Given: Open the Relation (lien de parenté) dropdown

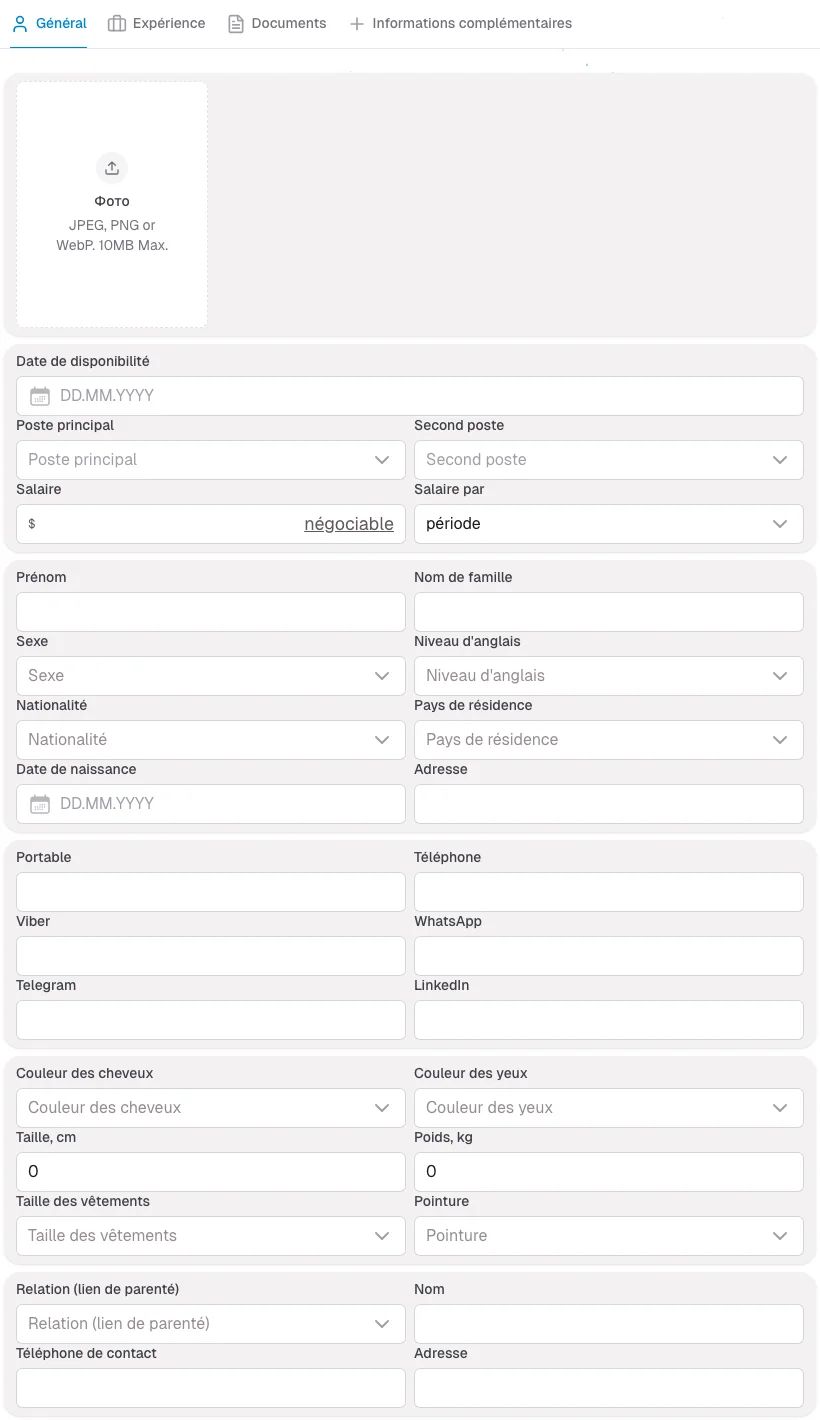Looking at the screenshot, I should [210, 1323].
